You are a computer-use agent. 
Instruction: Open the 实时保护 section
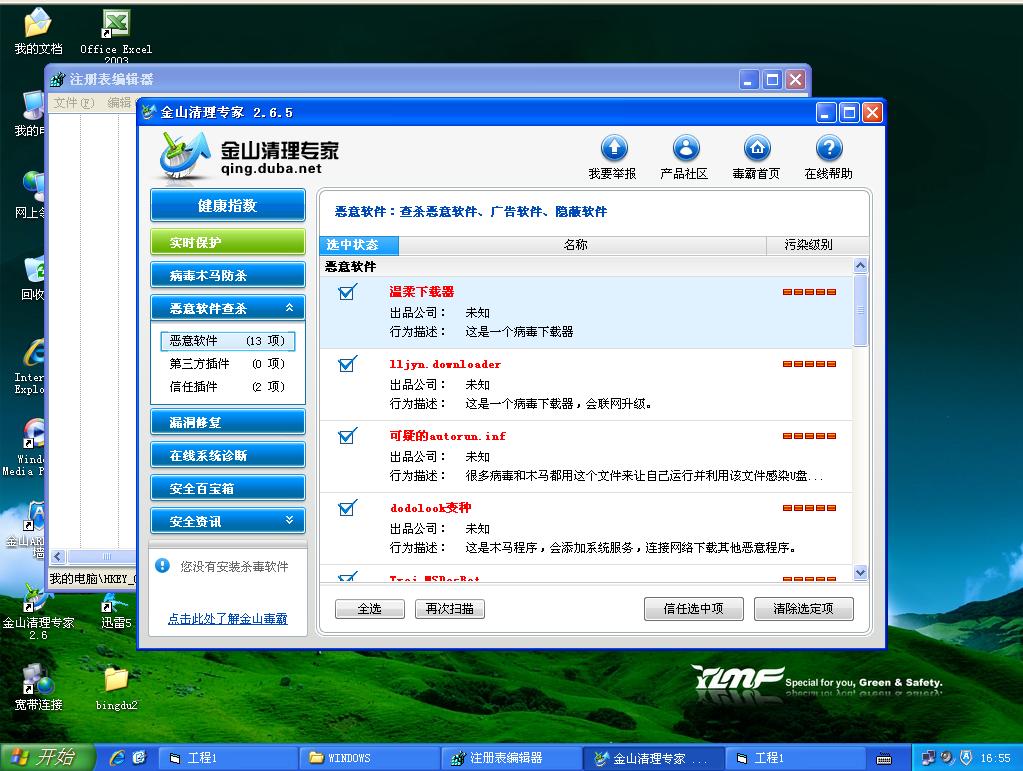[228, 242]
